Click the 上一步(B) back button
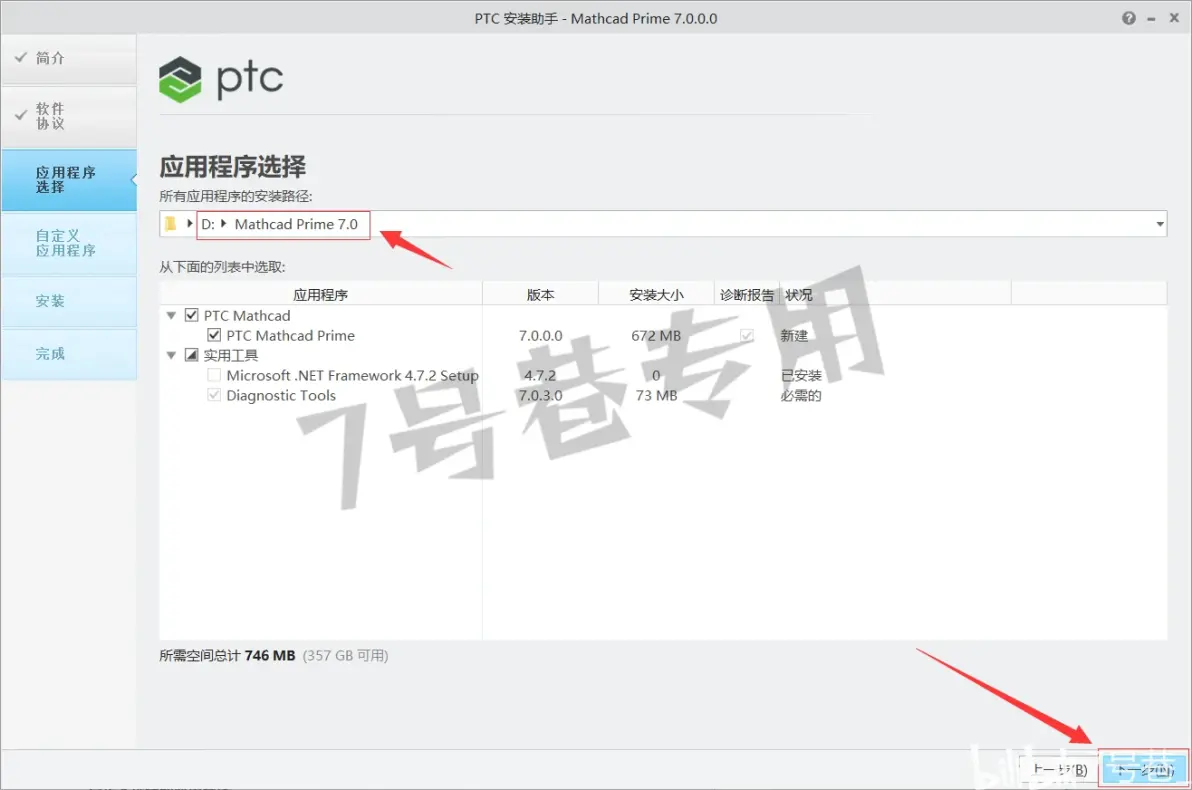 tap(1060, 769)
